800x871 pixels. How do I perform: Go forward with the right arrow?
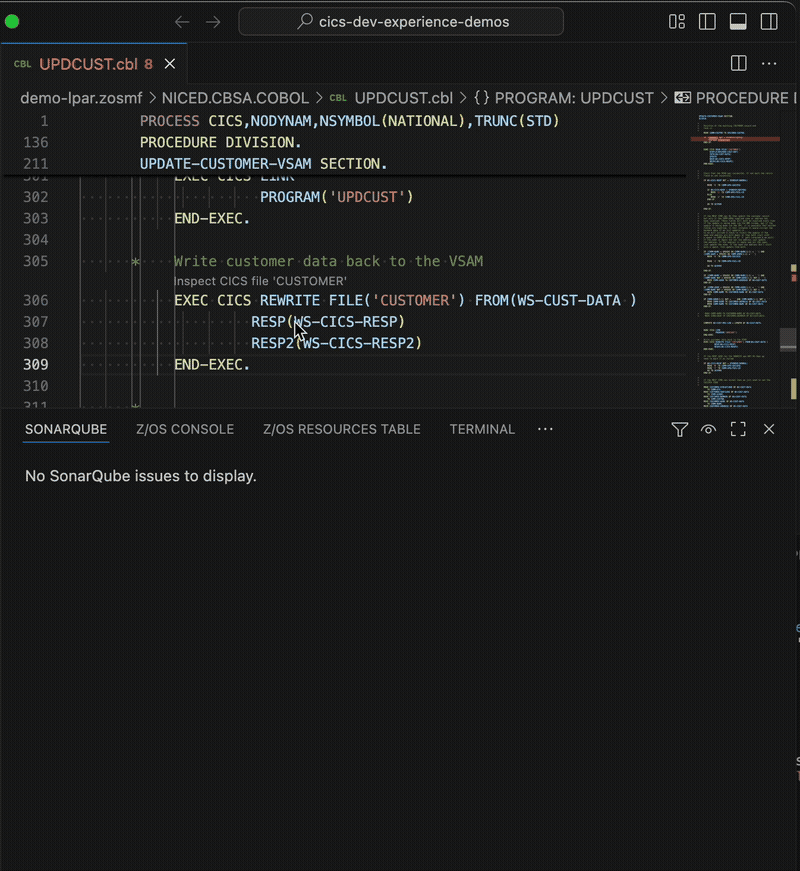point(213,22)
